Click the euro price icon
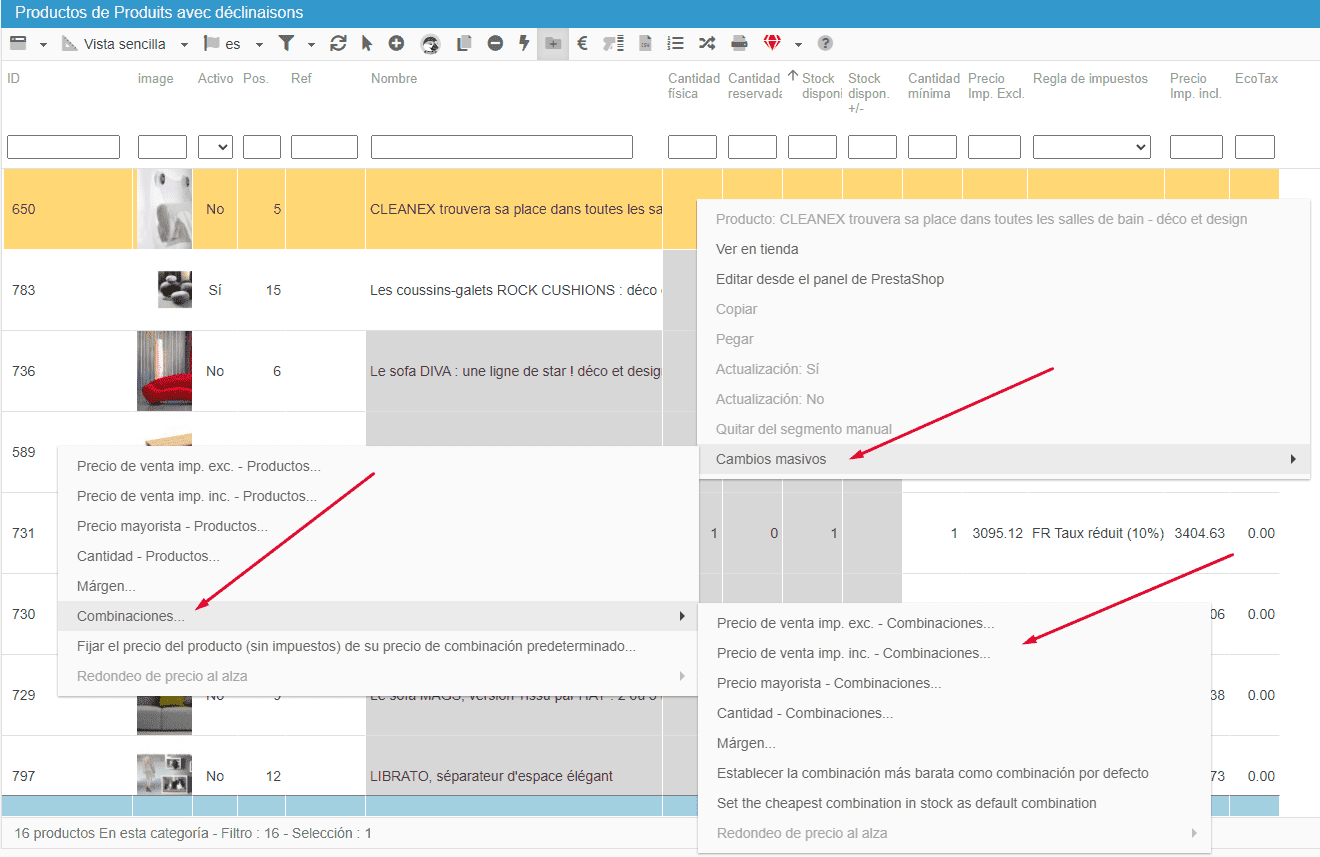 coord(583,43)
